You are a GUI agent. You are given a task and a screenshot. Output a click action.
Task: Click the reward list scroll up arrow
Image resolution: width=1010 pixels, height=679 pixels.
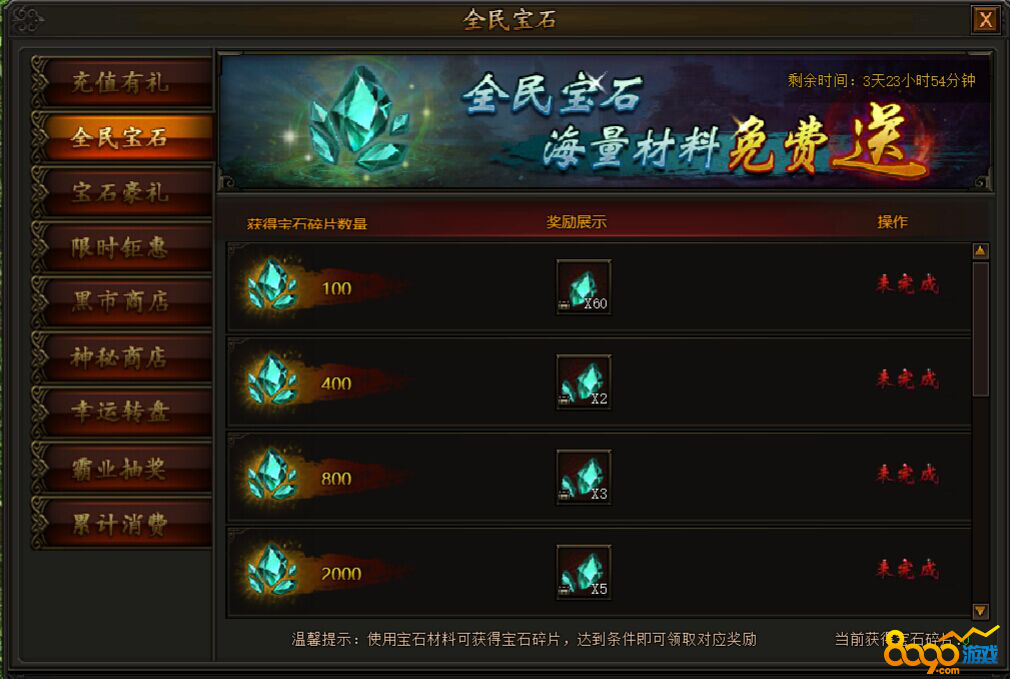(980, 251)
